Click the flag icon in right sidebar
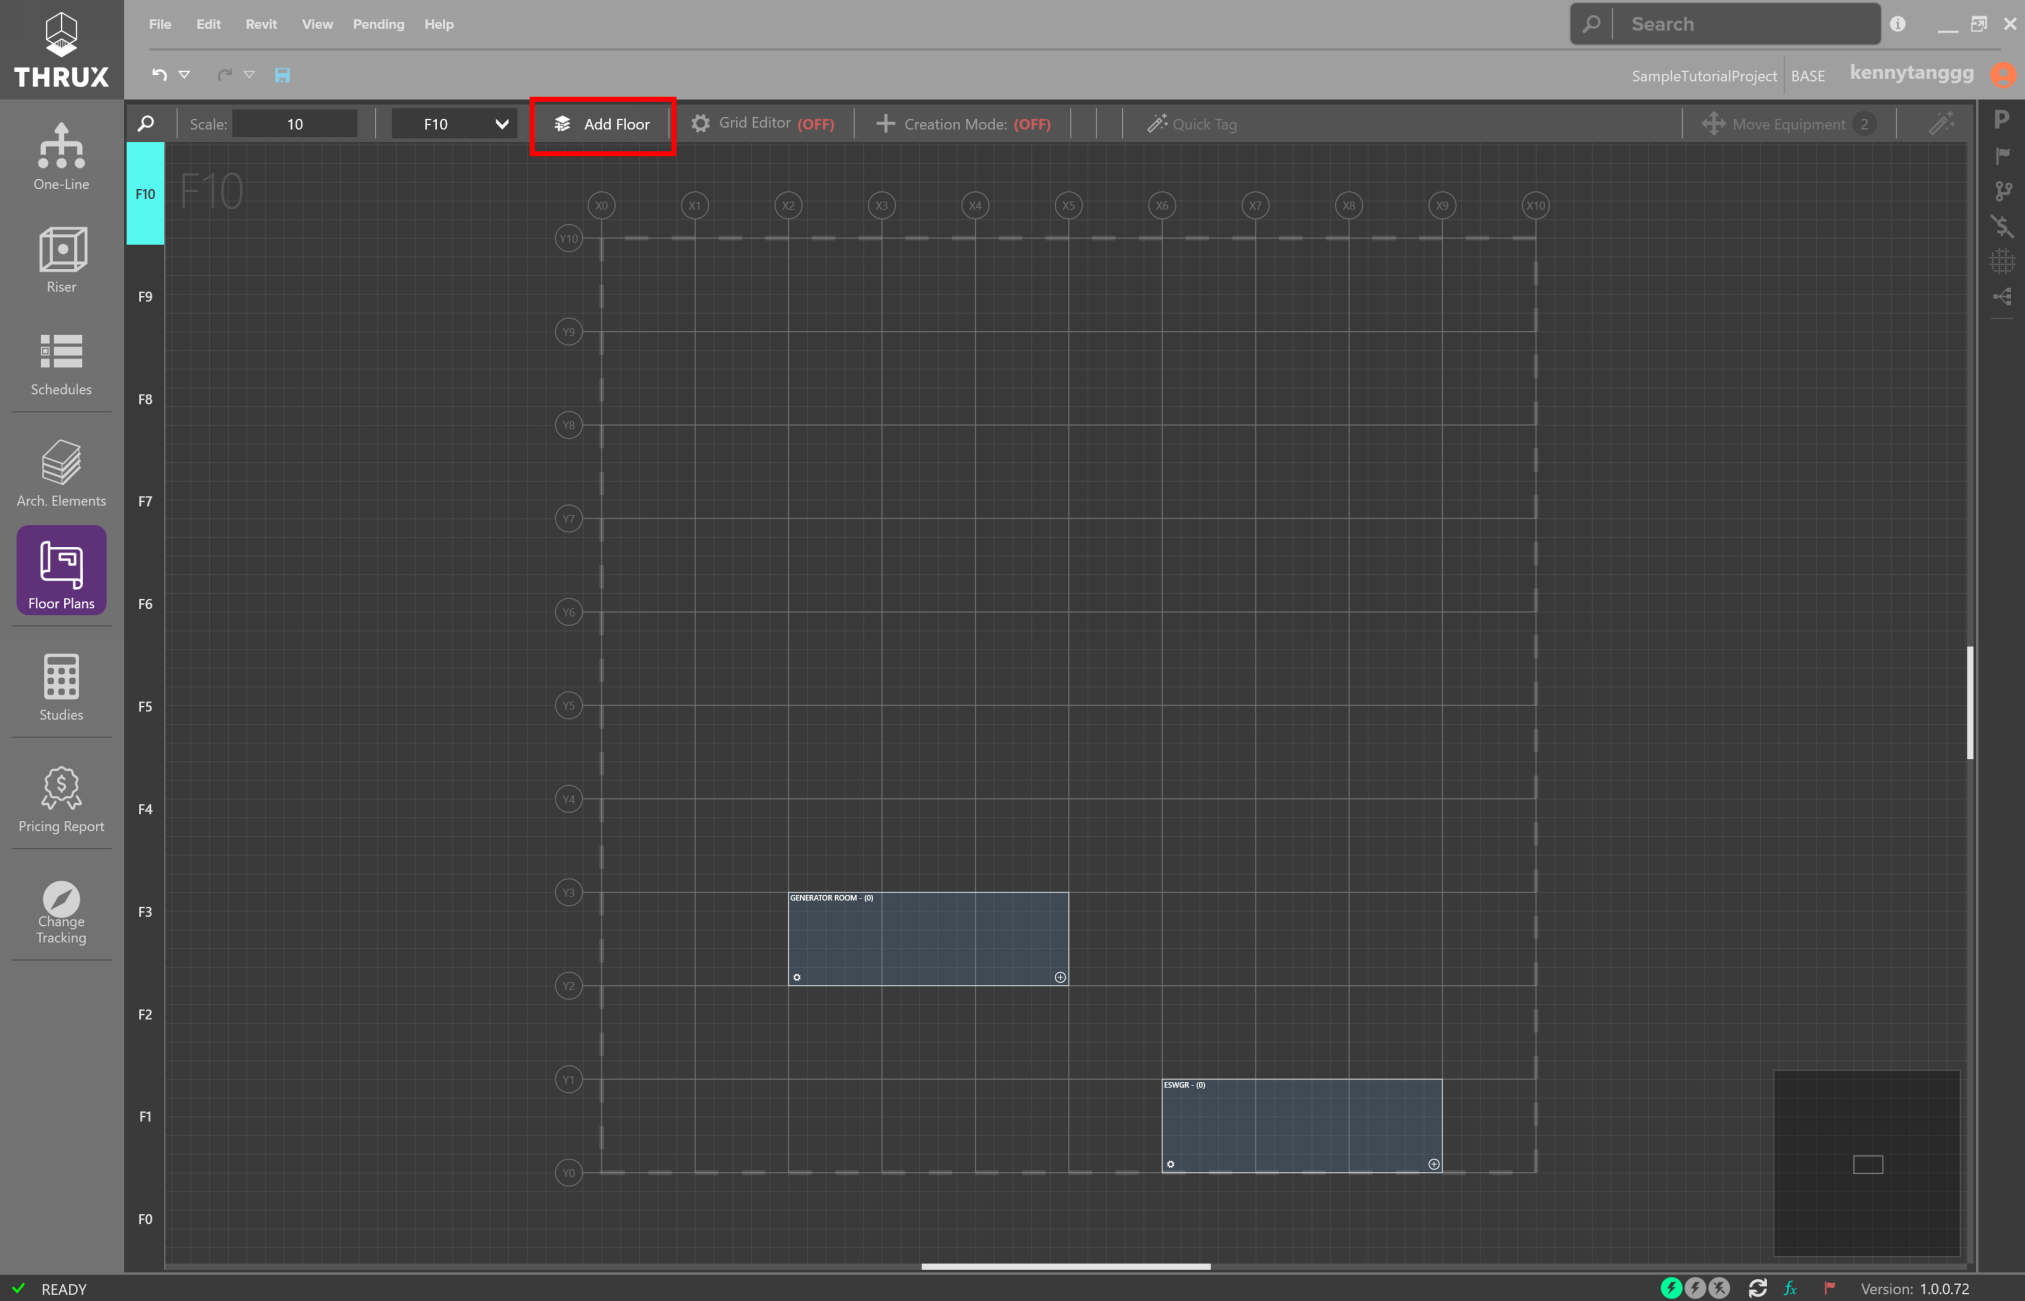The height and width of the screenshot is (1301, 2025). point(2002,155)
